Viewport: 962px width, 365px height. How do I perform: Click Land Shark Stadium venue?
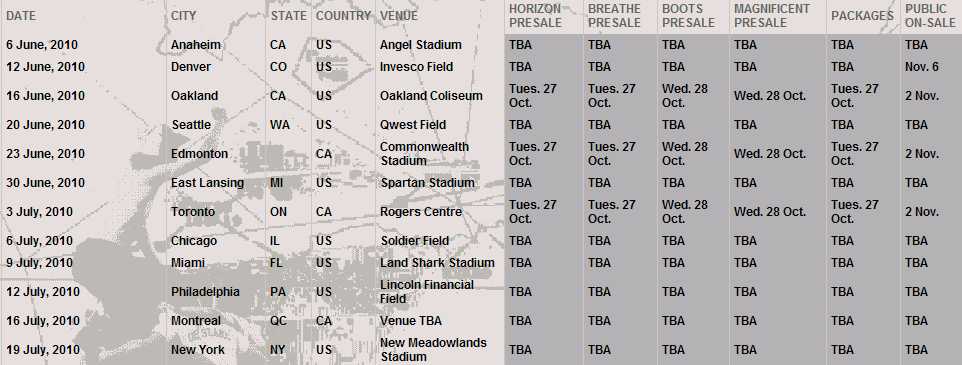pos(437,263)
